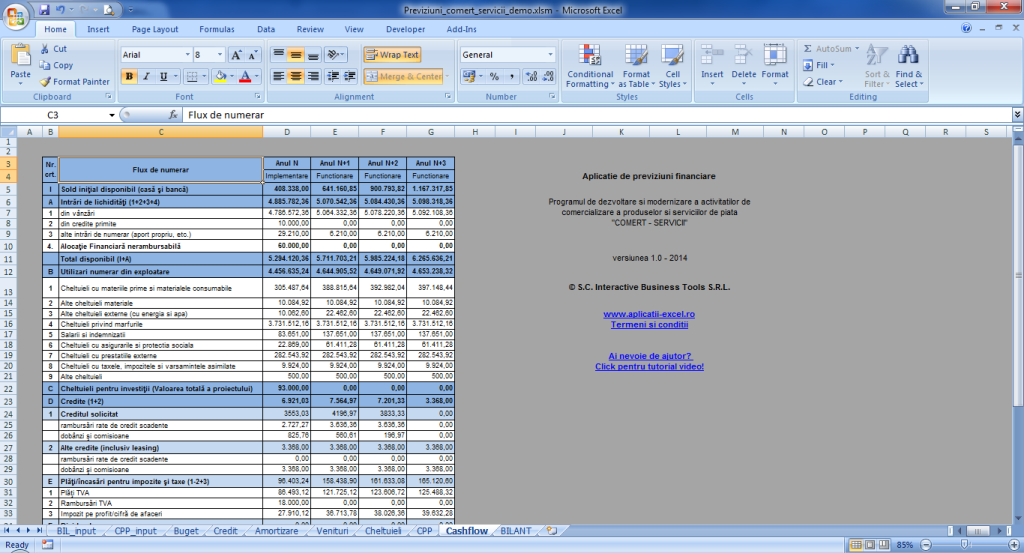Open the Fill Color bucket

[221, 76]
